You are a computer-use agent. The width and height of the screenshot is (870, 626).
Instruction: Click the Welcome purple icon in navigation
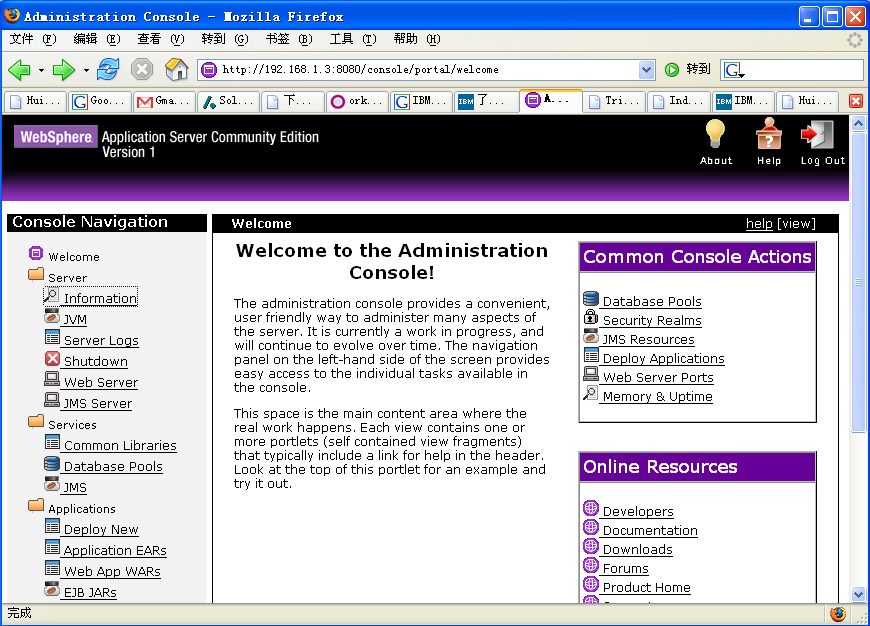click(x=36, y=254)
